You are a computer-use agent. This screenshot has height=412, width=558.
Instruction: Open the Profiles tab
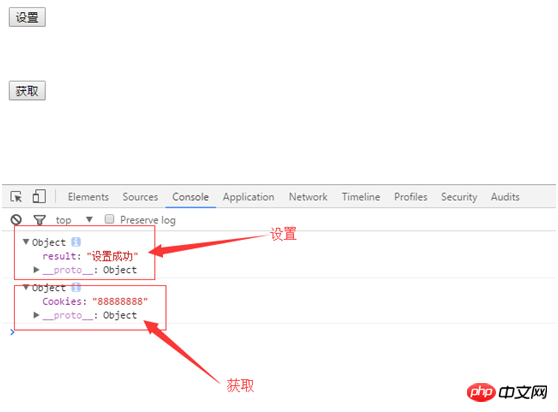411,197
